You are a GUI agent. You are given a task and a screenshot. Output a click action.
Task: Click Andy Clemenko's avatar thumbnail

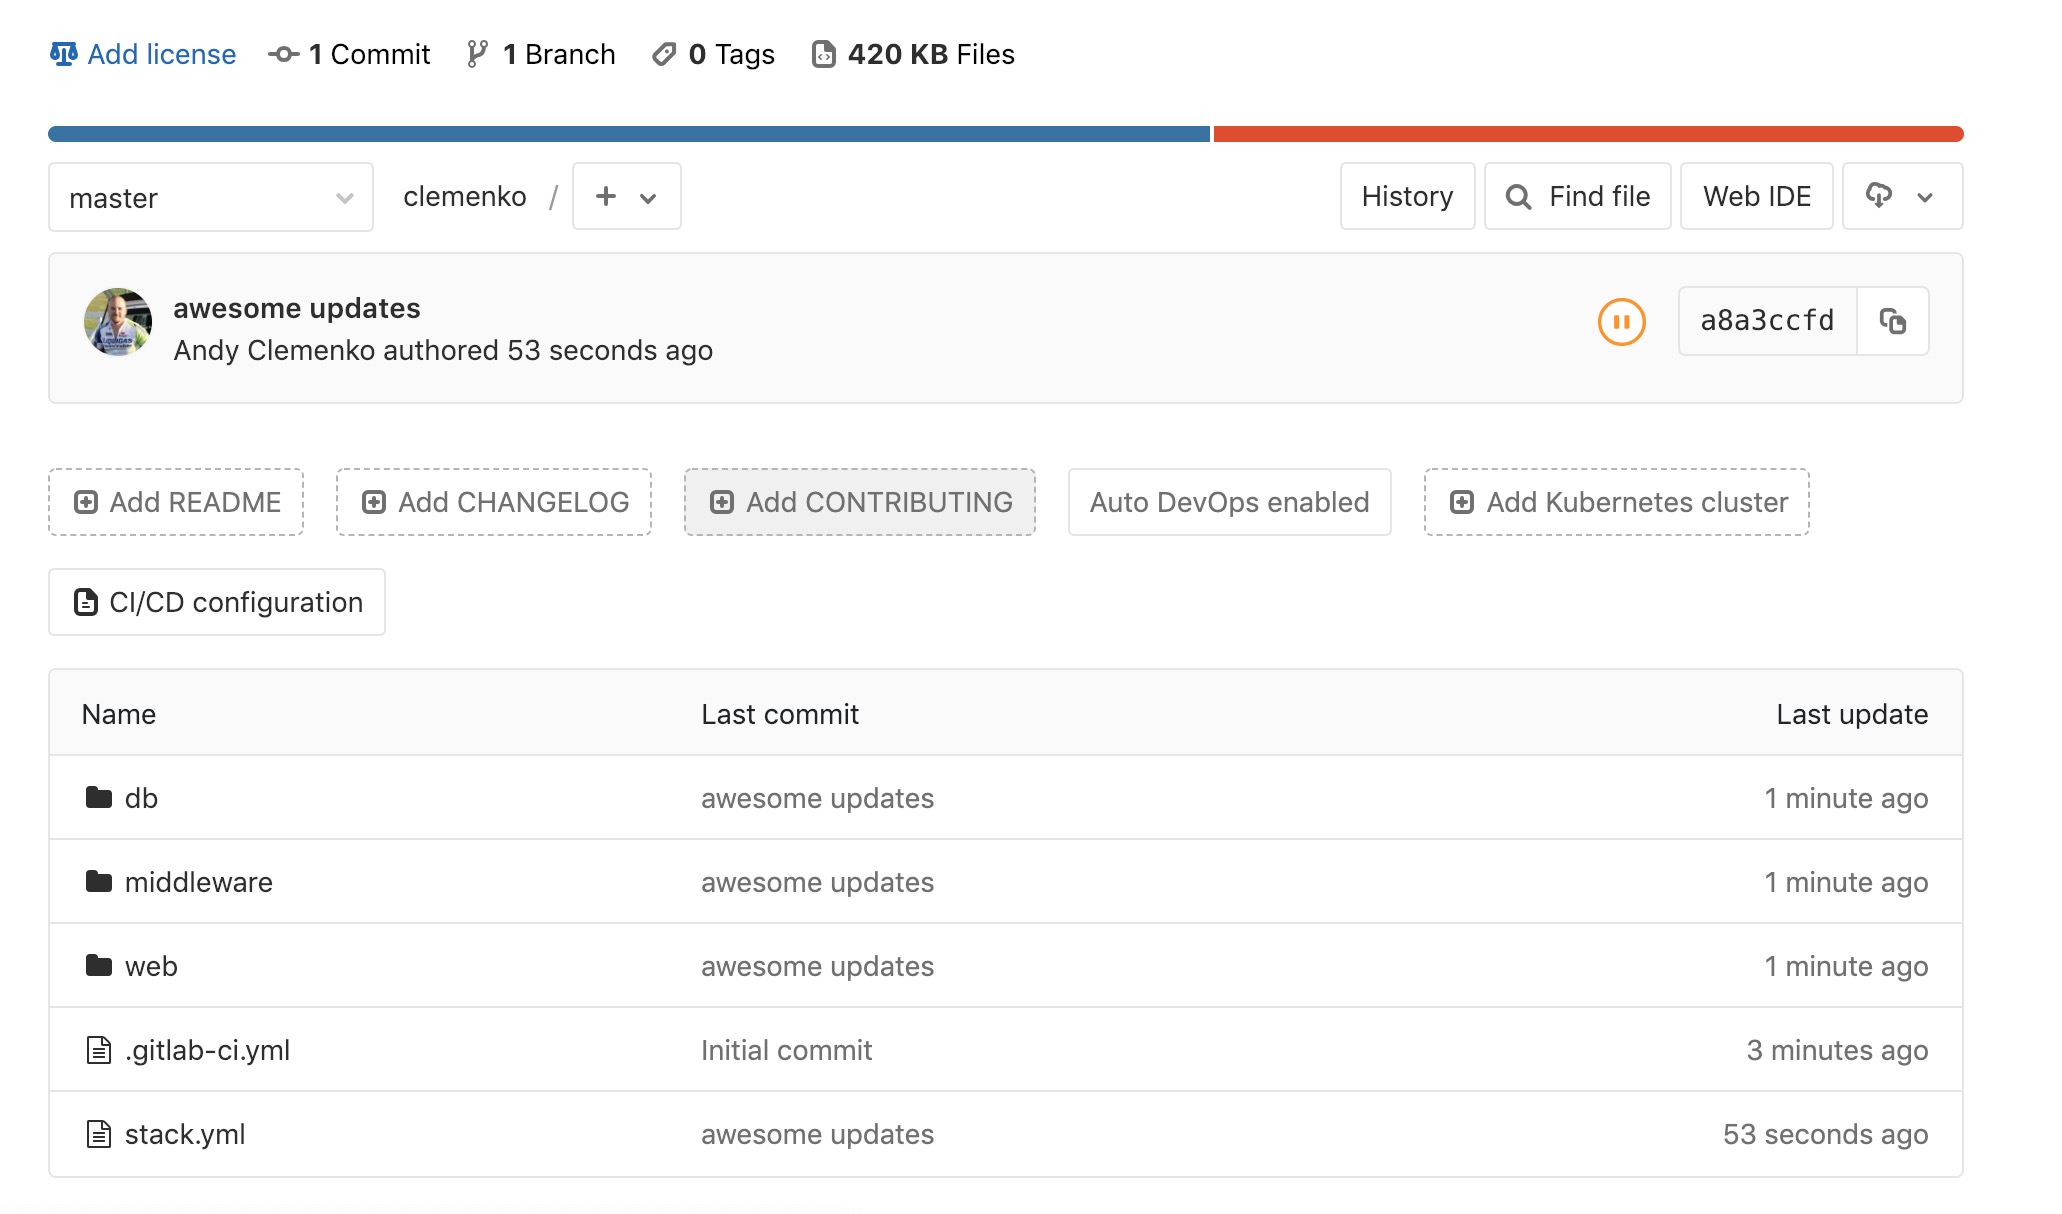point(118,322)
